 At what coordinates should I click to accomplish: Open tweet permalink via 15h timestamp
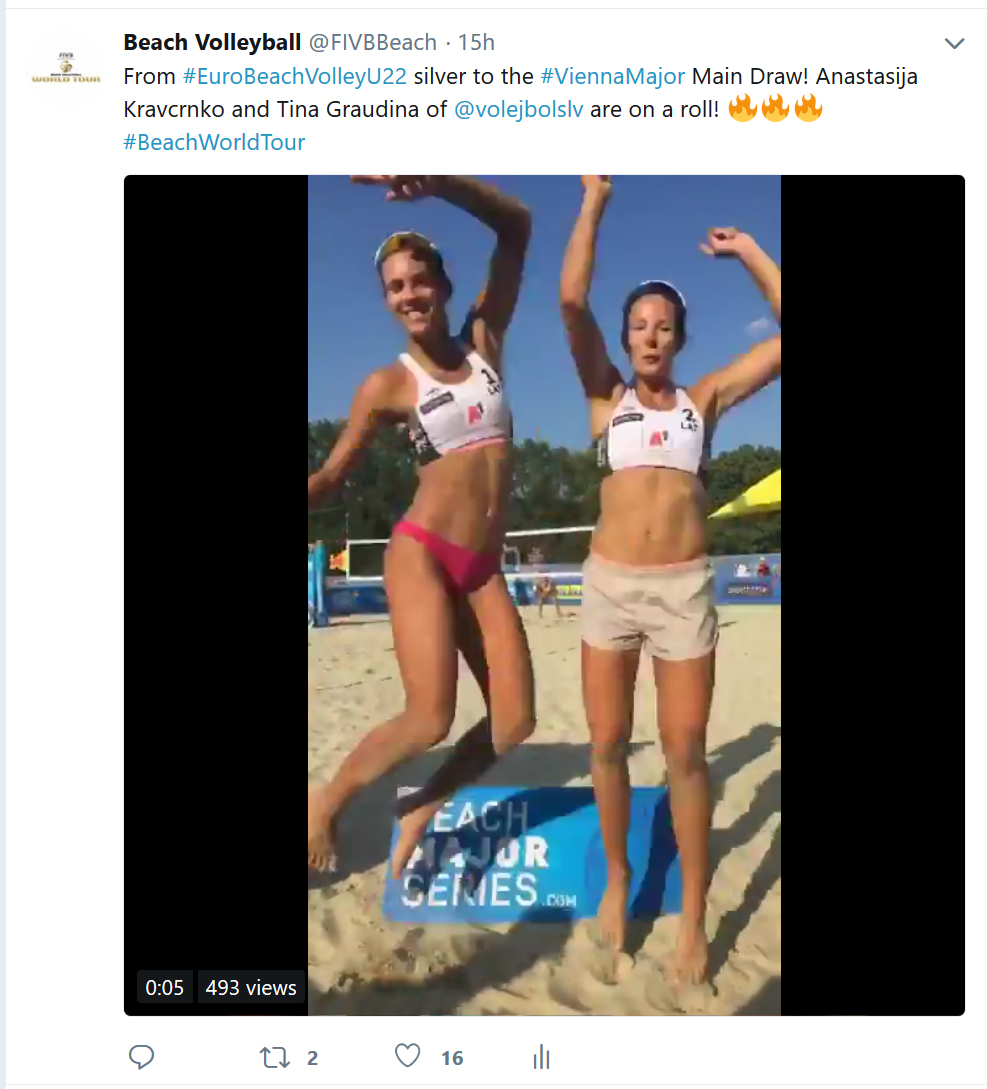476,42
